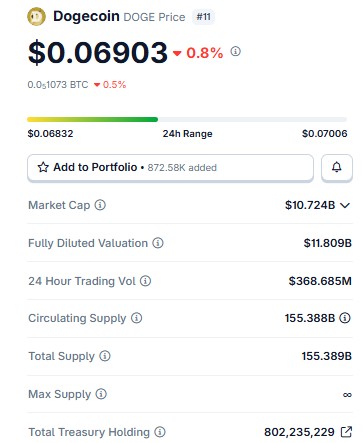This screenshot has height=443, width=363.
Task: Click the Market Cap info icon
Action: point(100,205)
